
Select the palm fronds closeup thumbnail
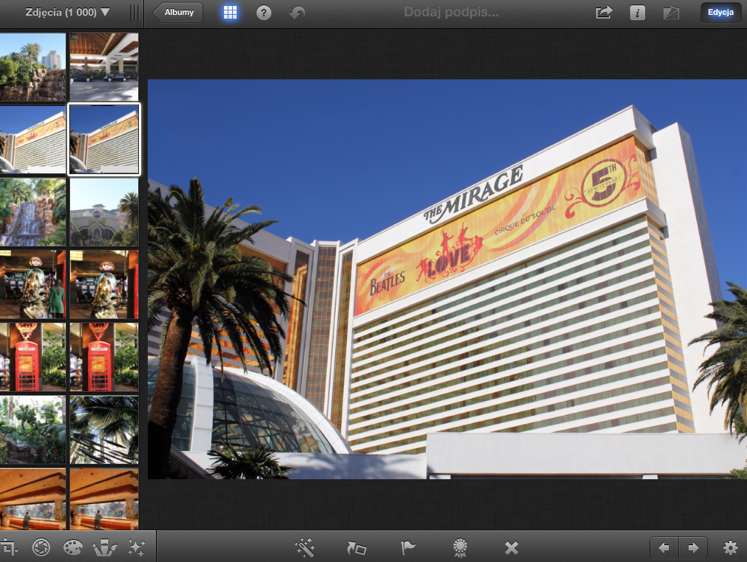(x=104, y=430)
